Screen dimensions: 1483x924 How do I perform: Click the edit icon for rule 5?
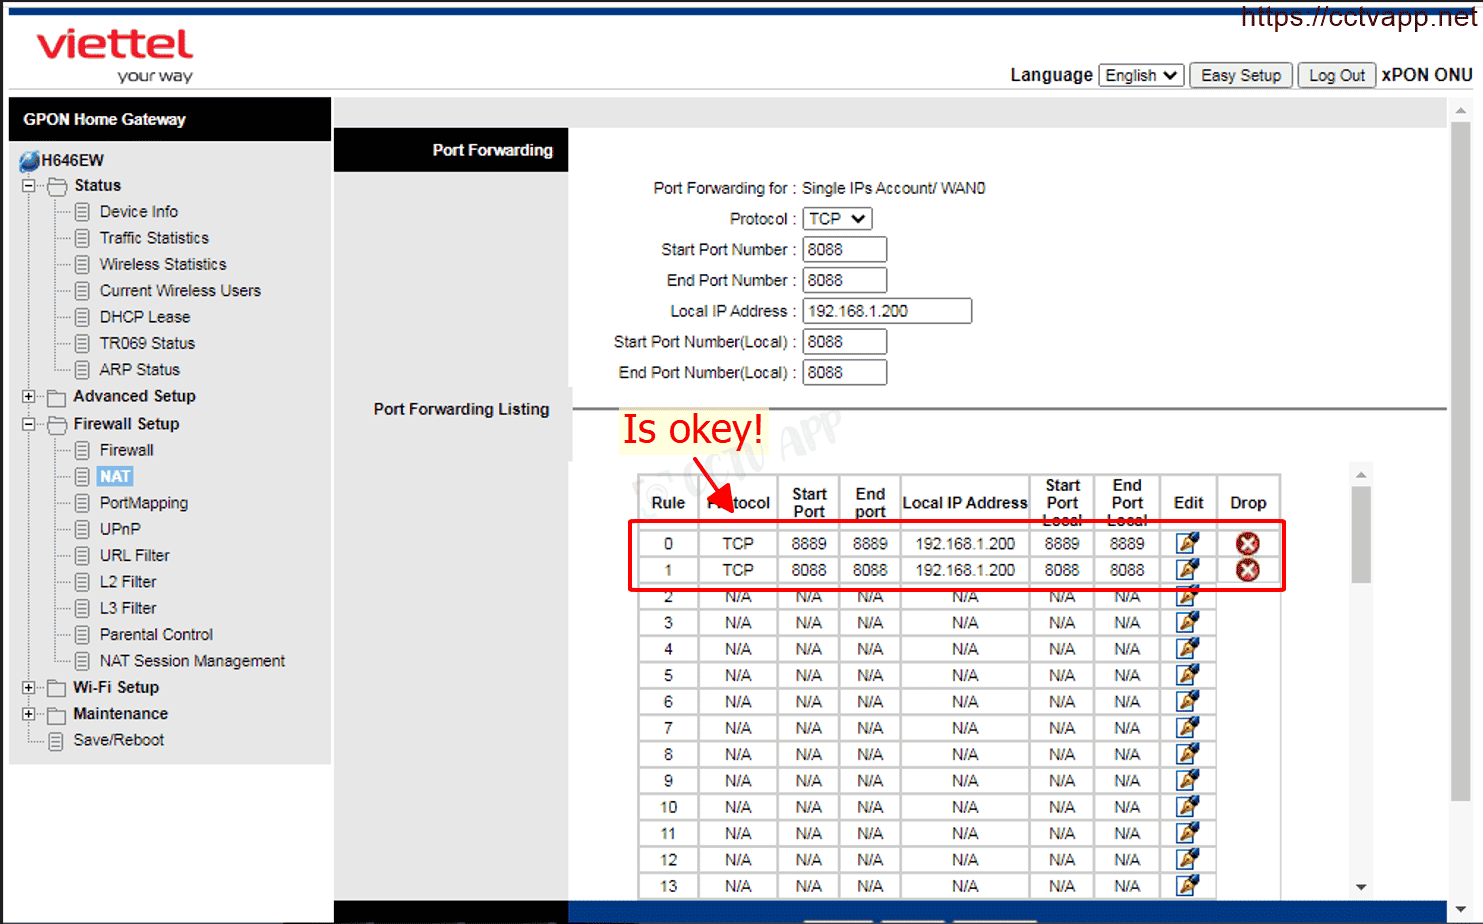click(1187, 675)
